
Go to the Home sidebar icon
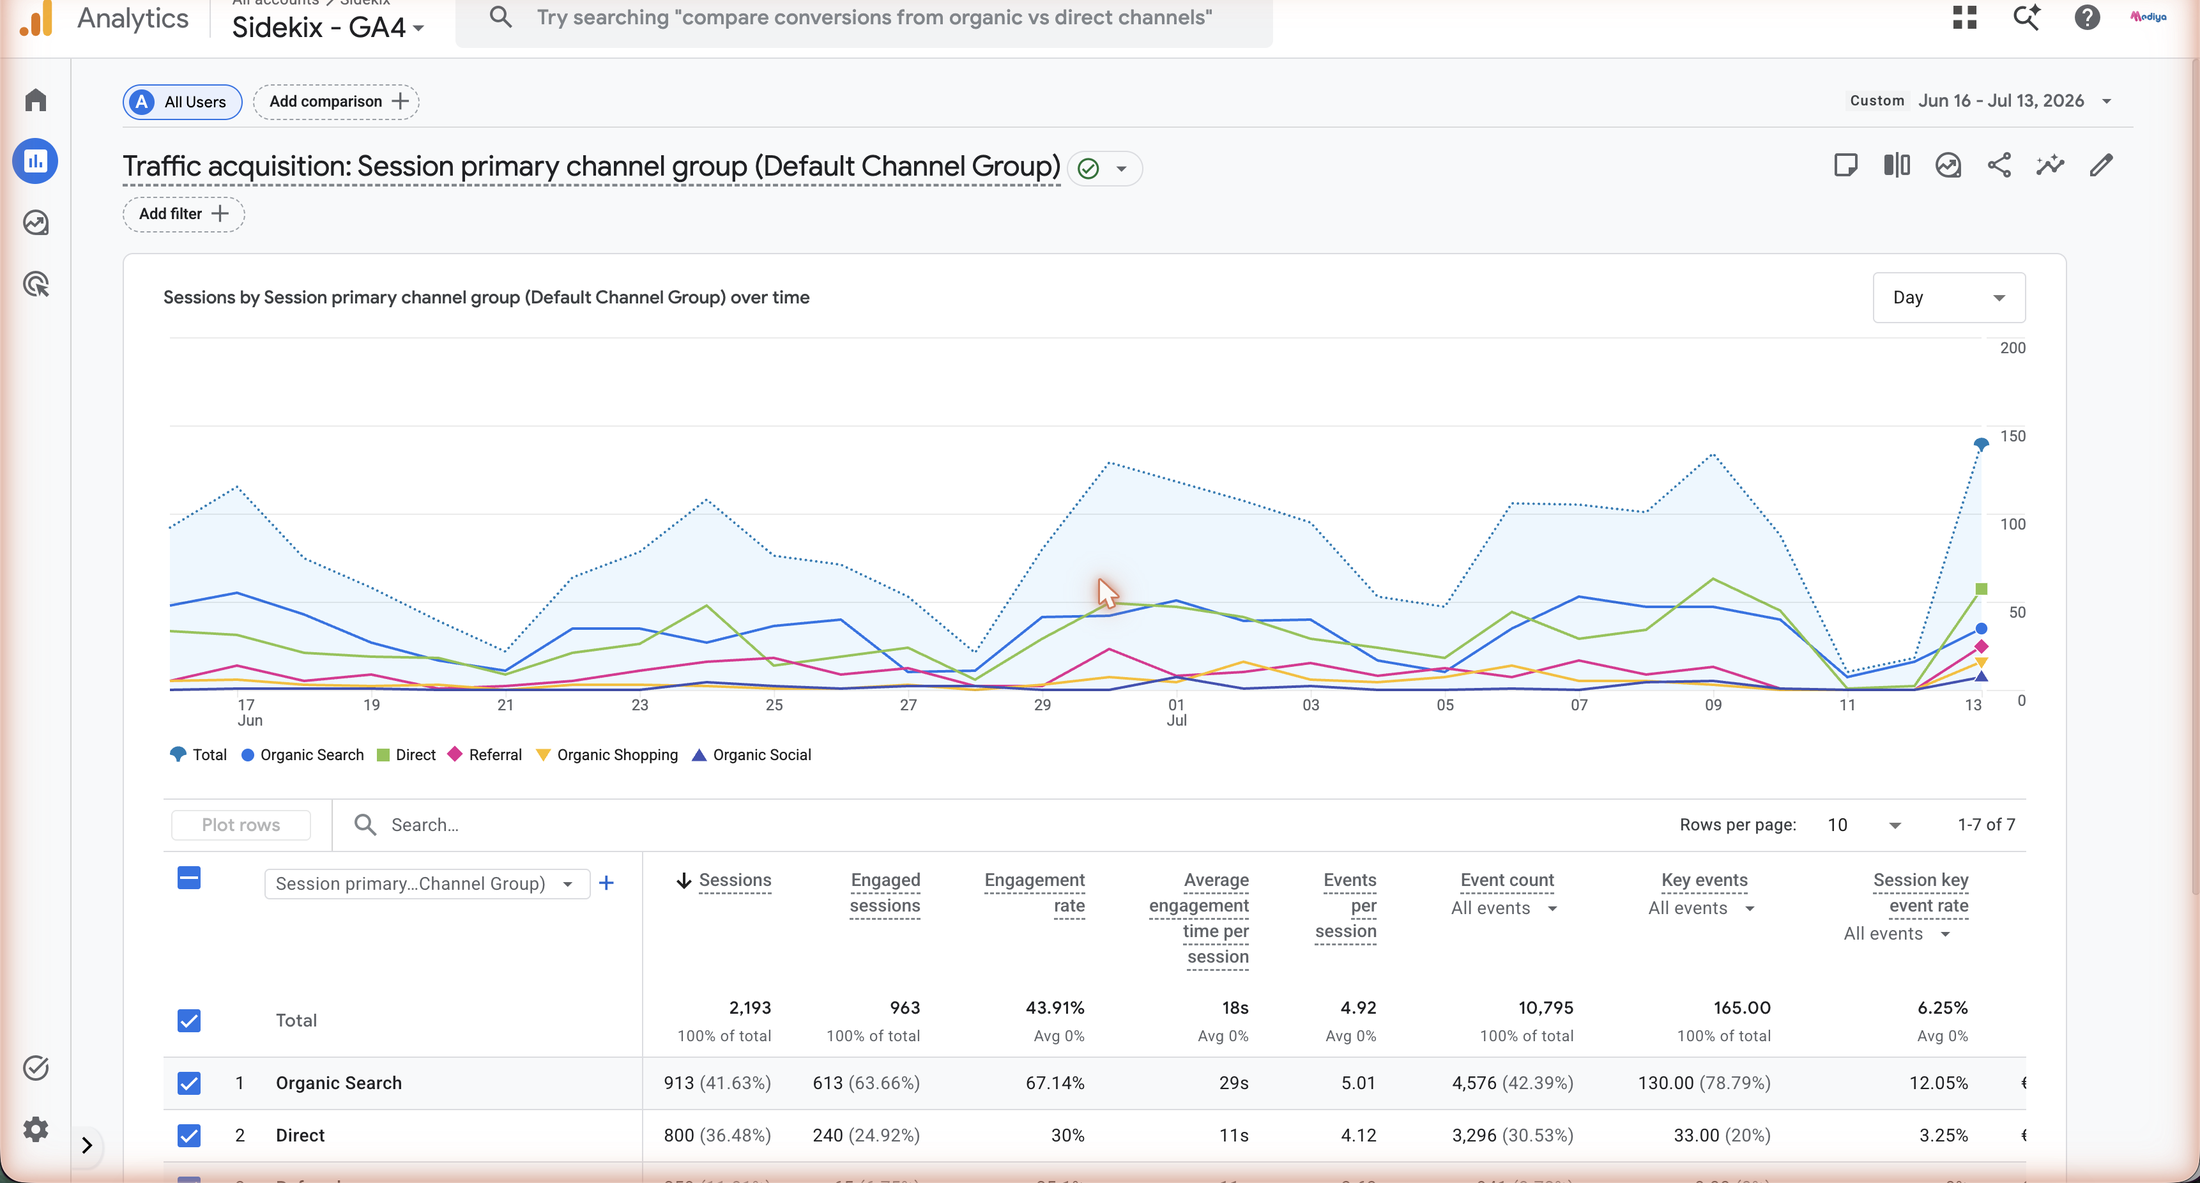[x=36, y=100]
